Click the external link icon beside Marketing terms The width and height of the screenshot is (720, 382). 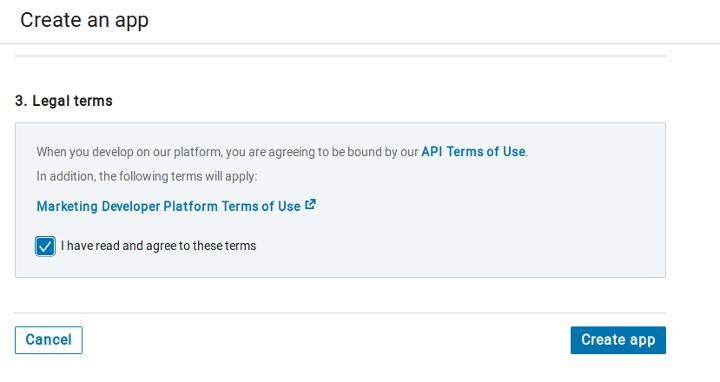(310, 205)
